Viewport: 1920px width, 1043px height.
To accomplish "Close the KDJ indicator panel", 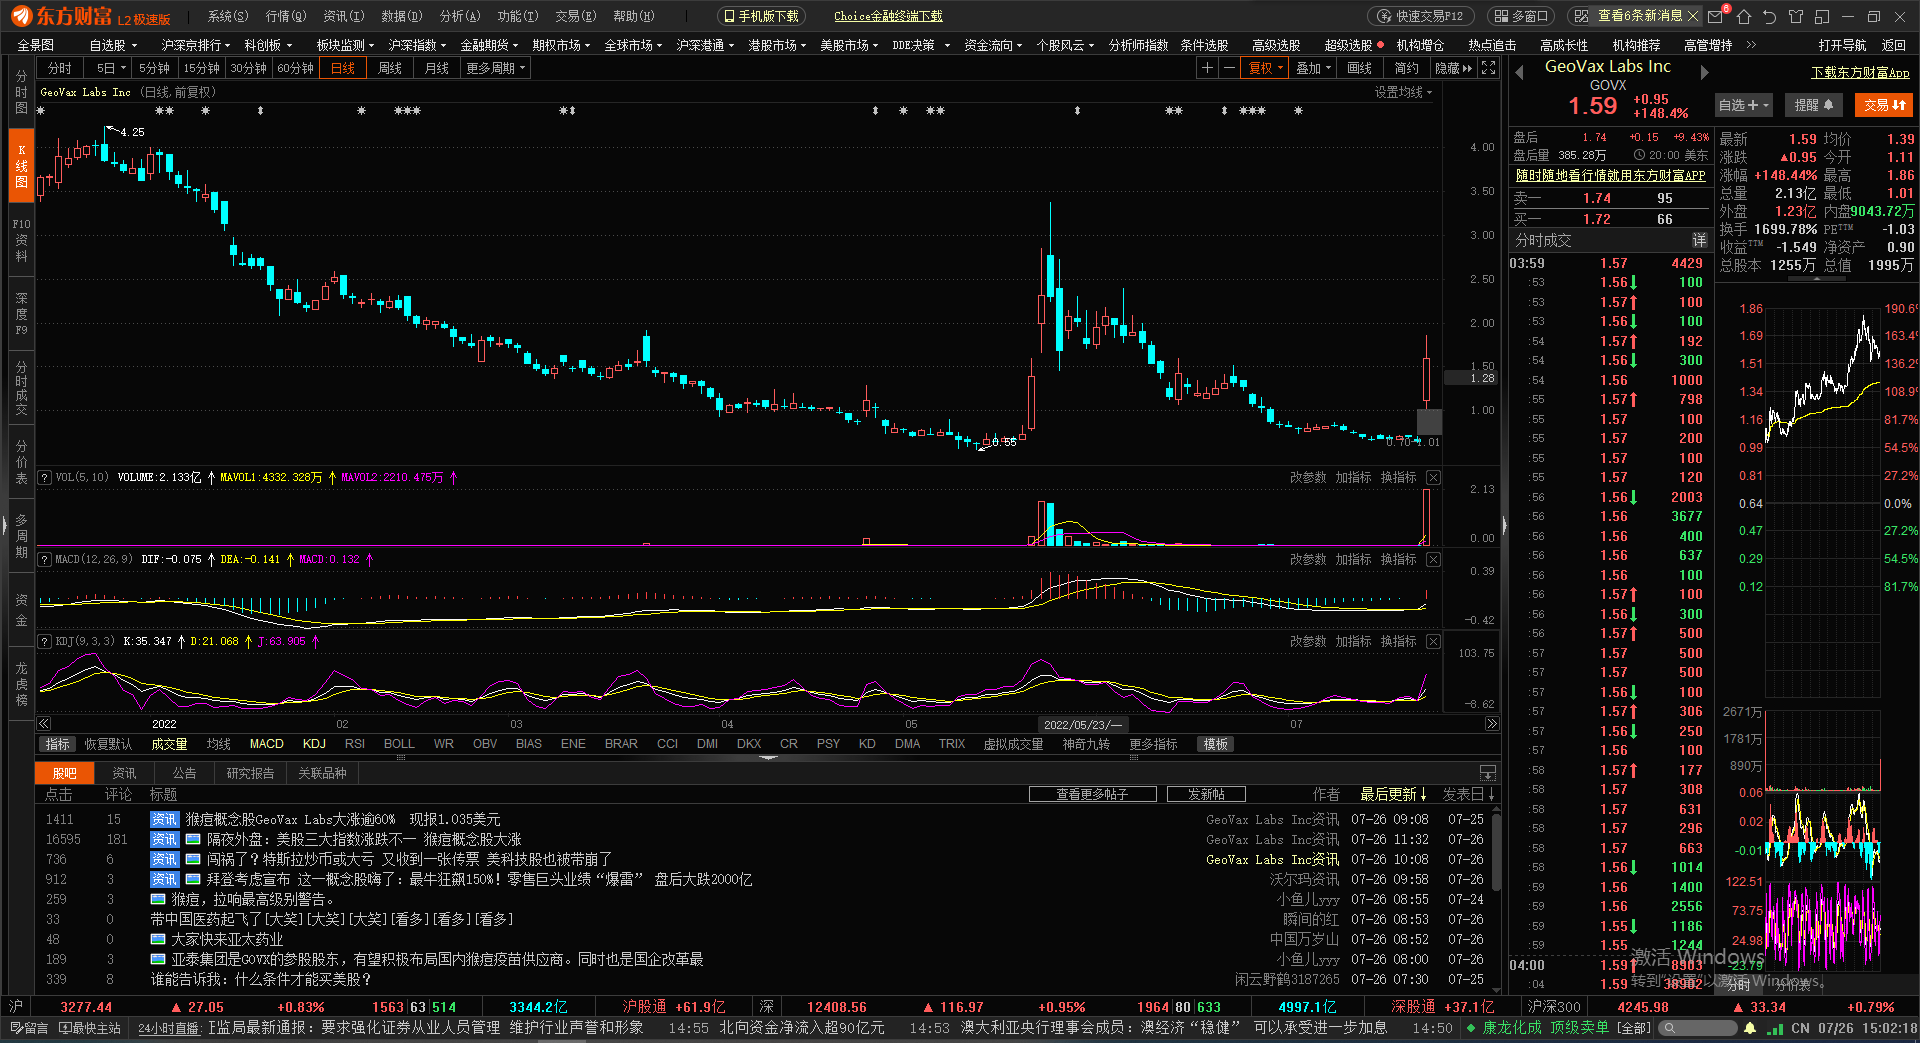I will coord(1433,642).
